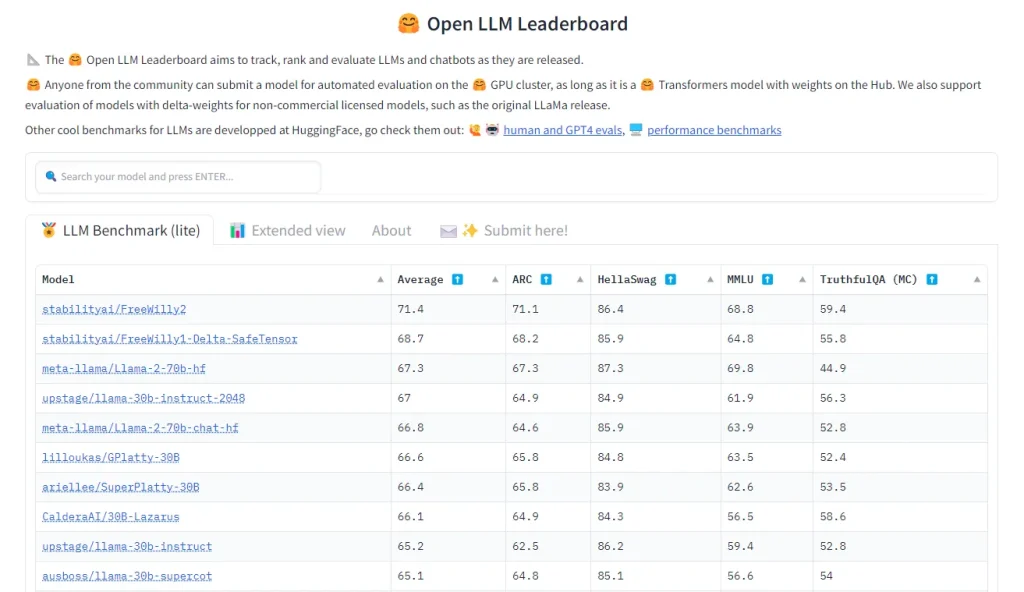Toggle sort triangle in HellaSwag column
This screenshot has width=1024, height=592.
tap(710, 280)
